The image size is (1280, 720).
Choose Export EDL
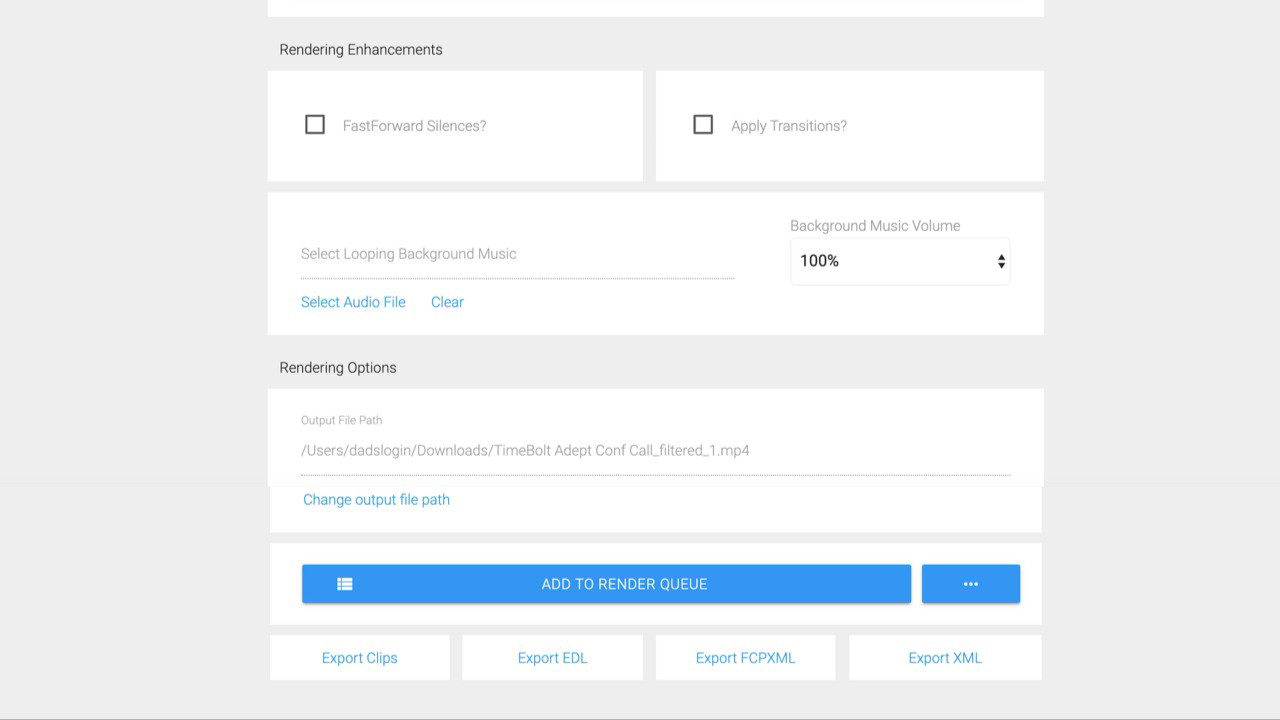(x=552, y=658)
